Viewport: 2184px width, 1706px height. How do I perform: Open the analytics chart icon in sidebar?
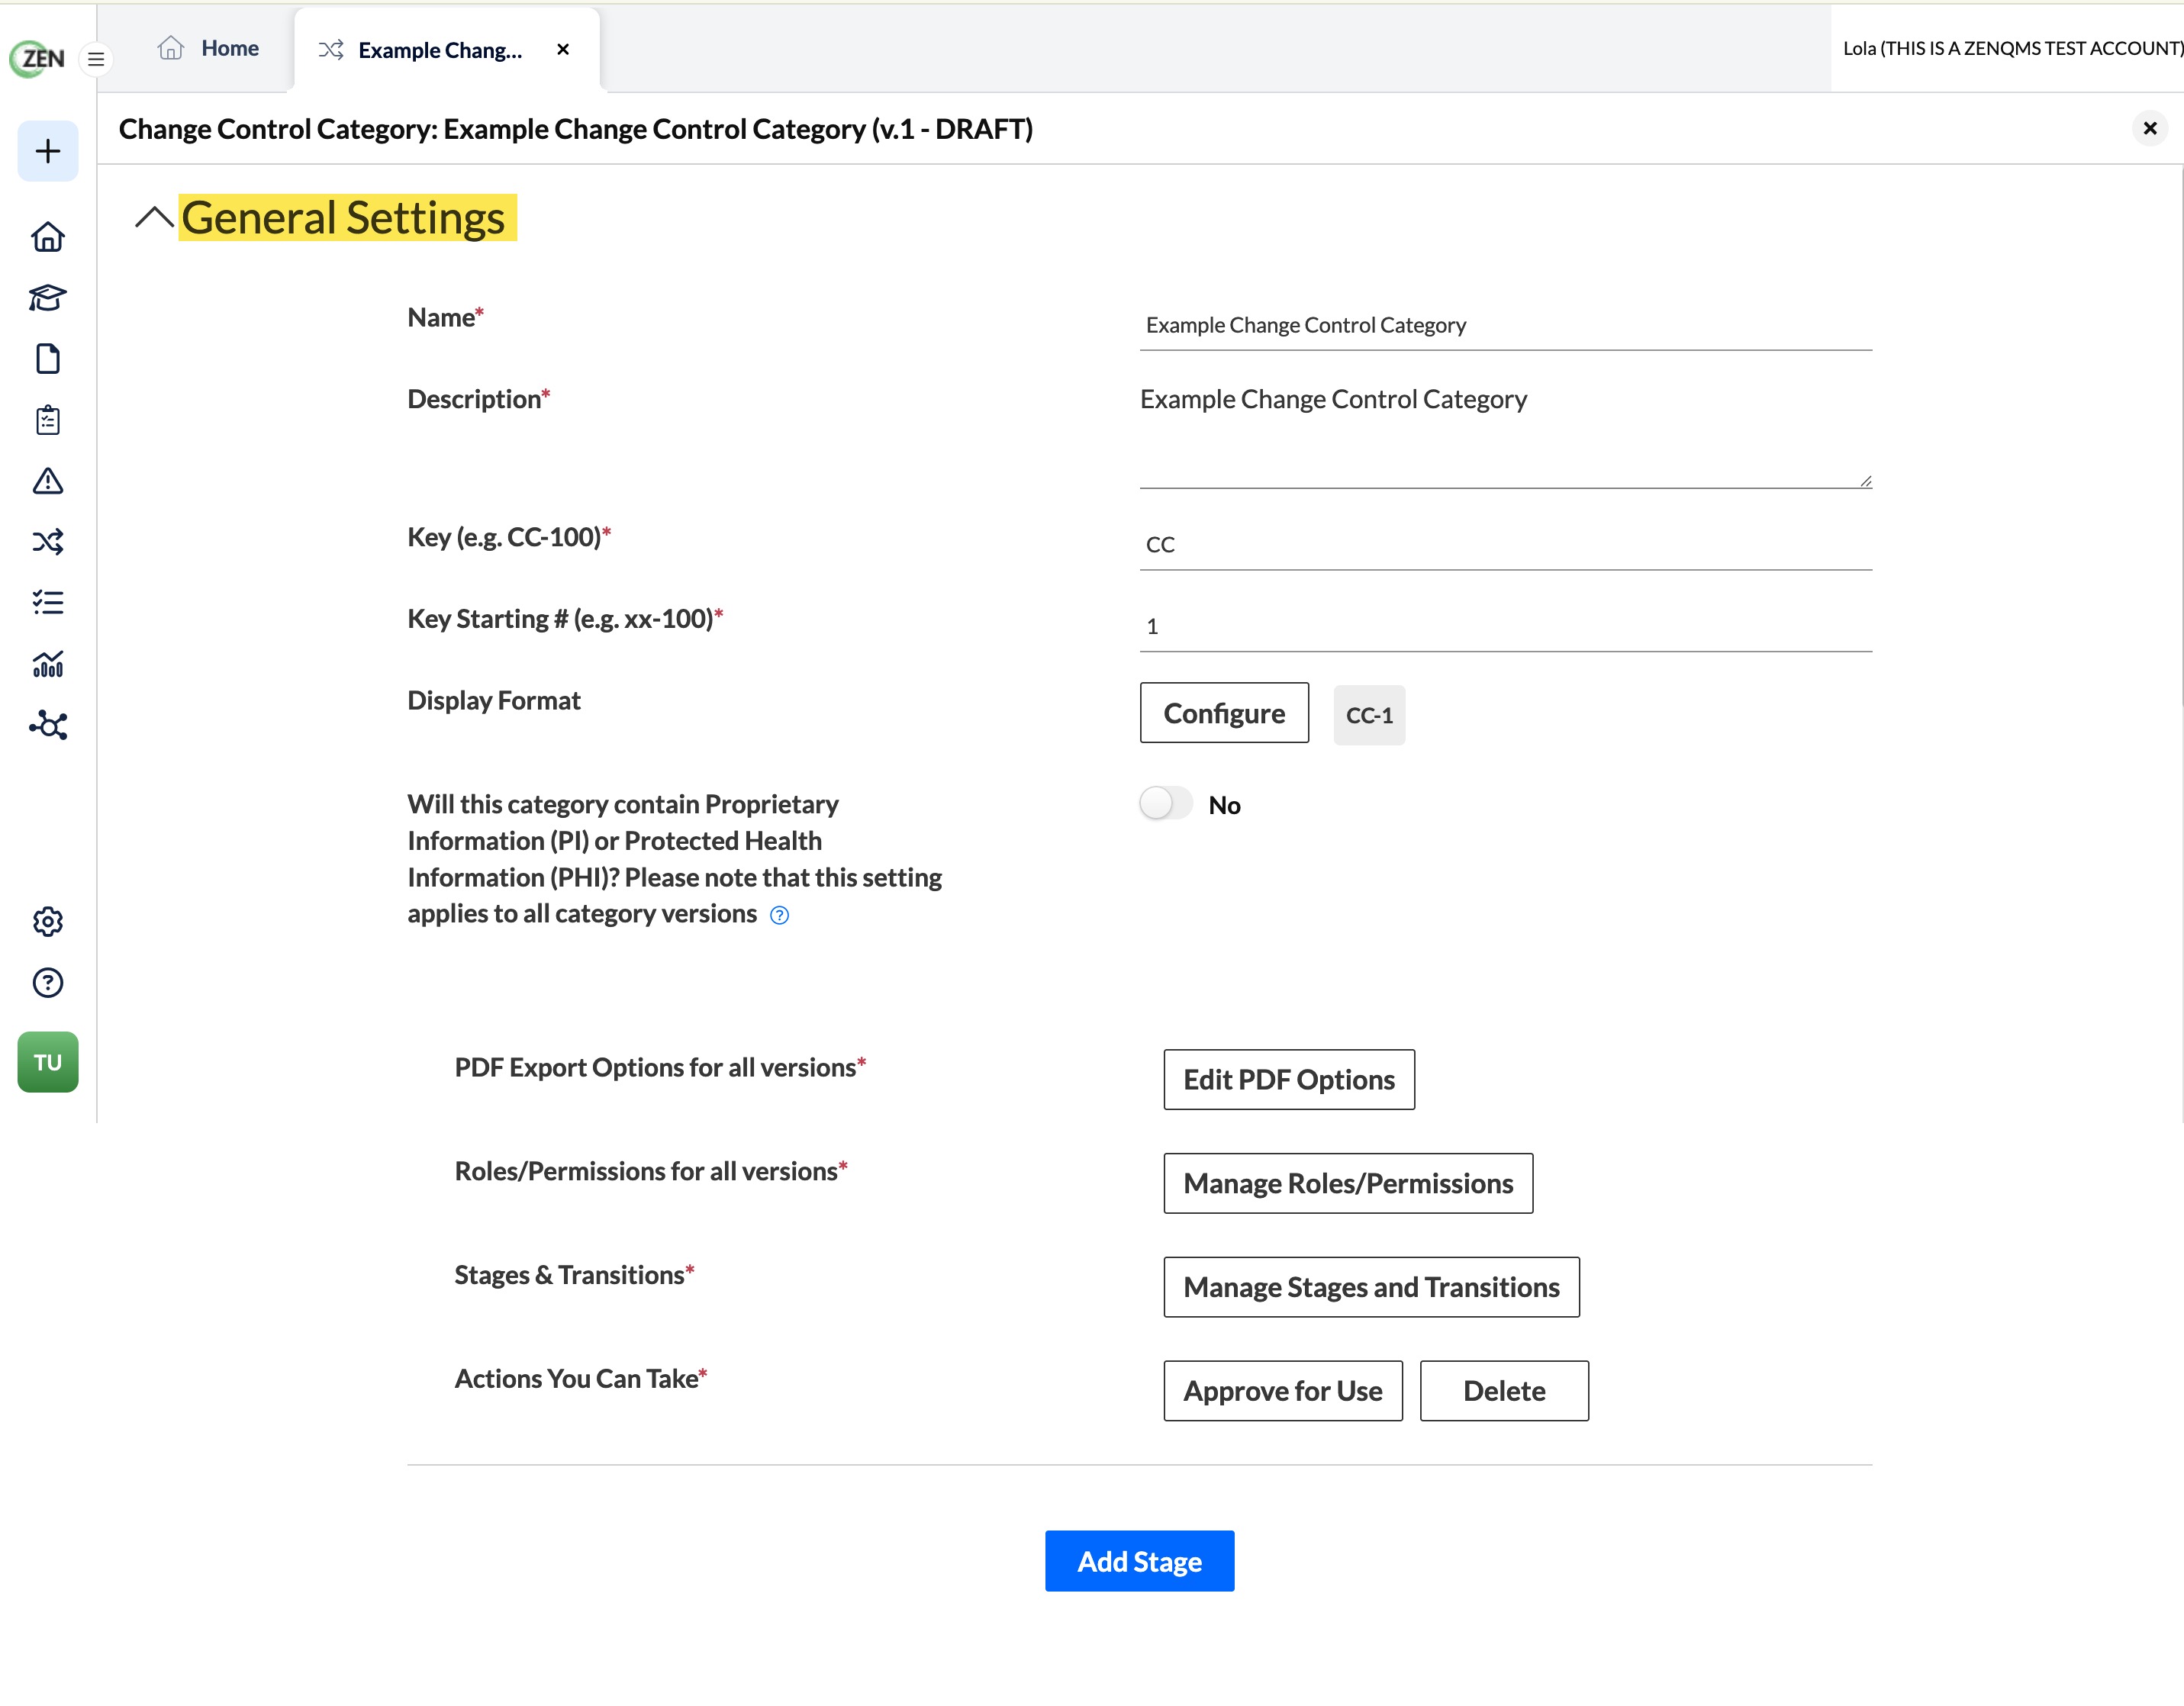(x=47, y=664)
